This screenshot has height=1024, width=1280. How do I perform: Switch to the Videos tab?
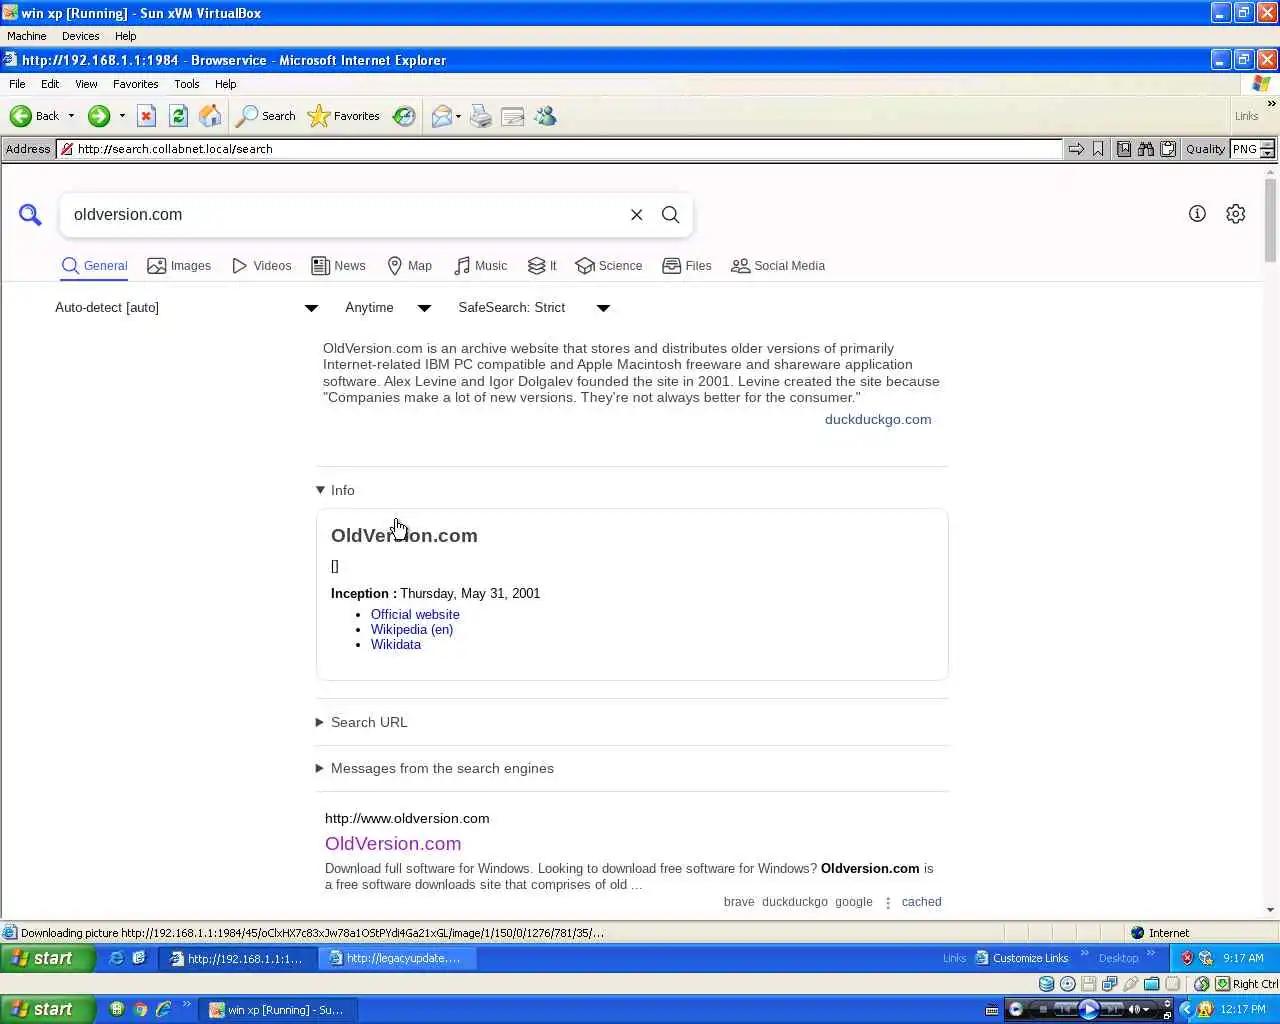[x=262, y=266]
